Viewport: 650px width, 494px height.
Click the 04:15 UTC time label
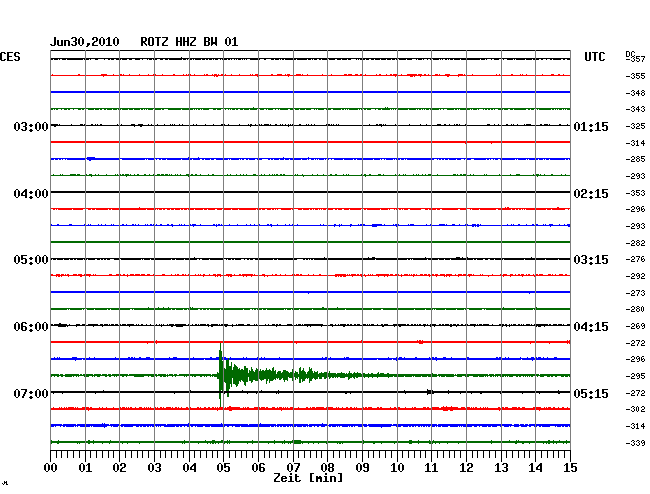point(591,327)
